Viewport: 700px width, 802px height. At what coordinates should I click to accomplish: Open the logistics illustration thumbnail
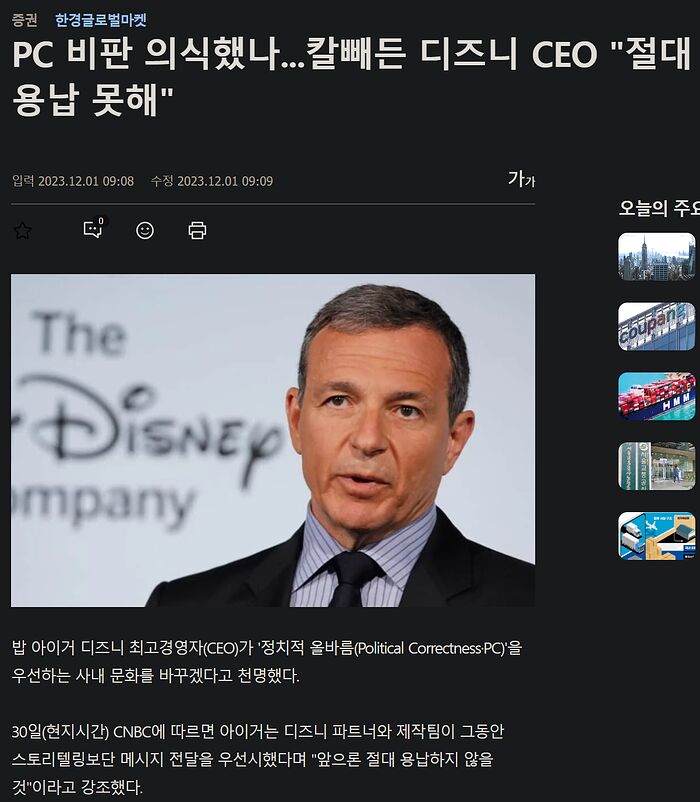[x=657, y=536]
